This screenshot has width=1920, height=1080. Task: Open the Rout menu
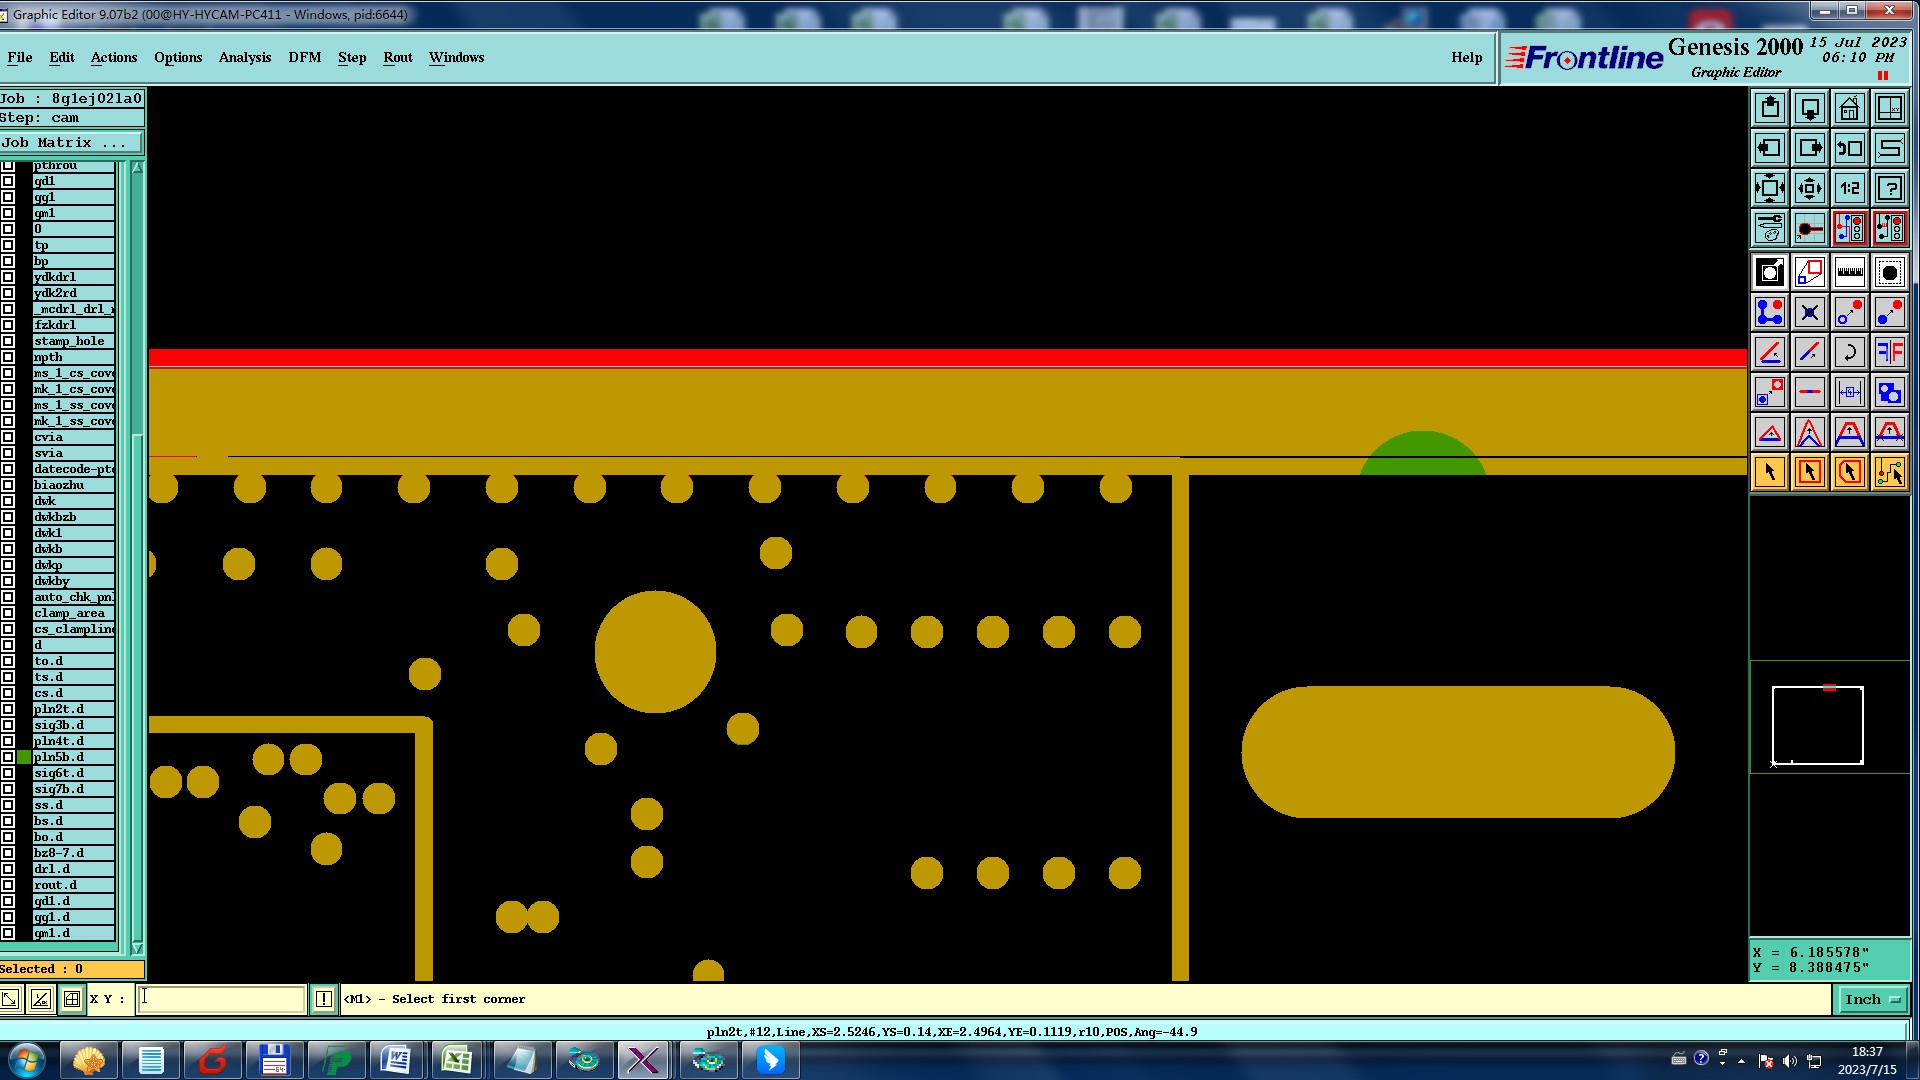pos(398,57)
